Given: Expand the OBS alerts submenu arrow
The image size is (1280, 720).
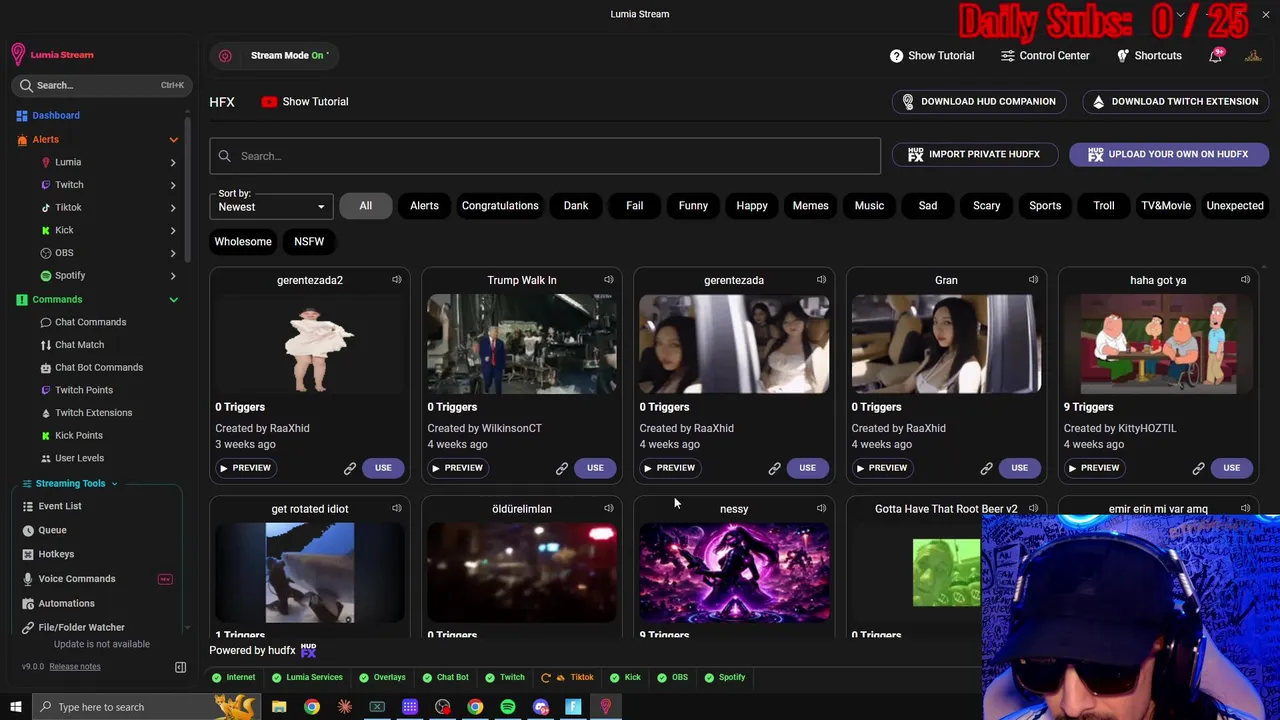Looking at the screenshot, I should [x=173, y=253].
